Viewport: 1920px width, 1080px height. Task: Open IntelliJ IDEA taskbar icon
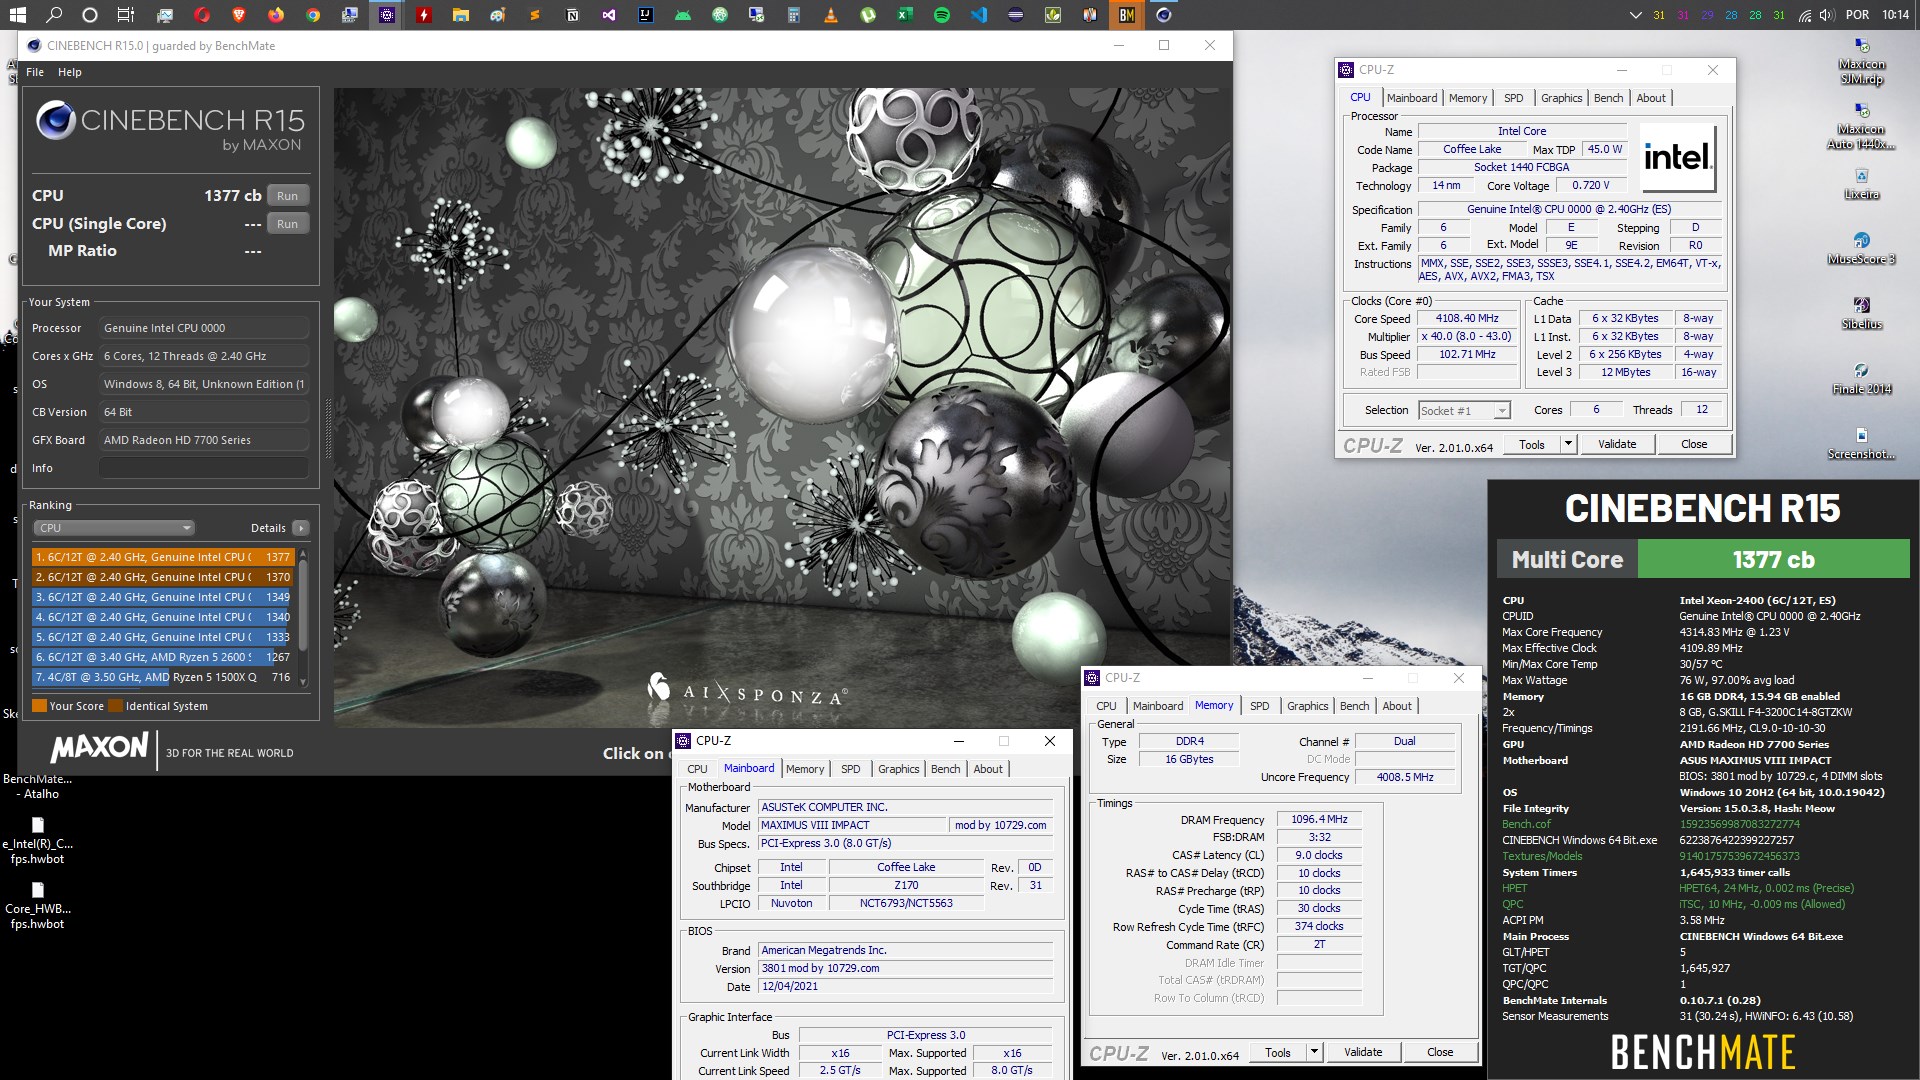(646, 15)
